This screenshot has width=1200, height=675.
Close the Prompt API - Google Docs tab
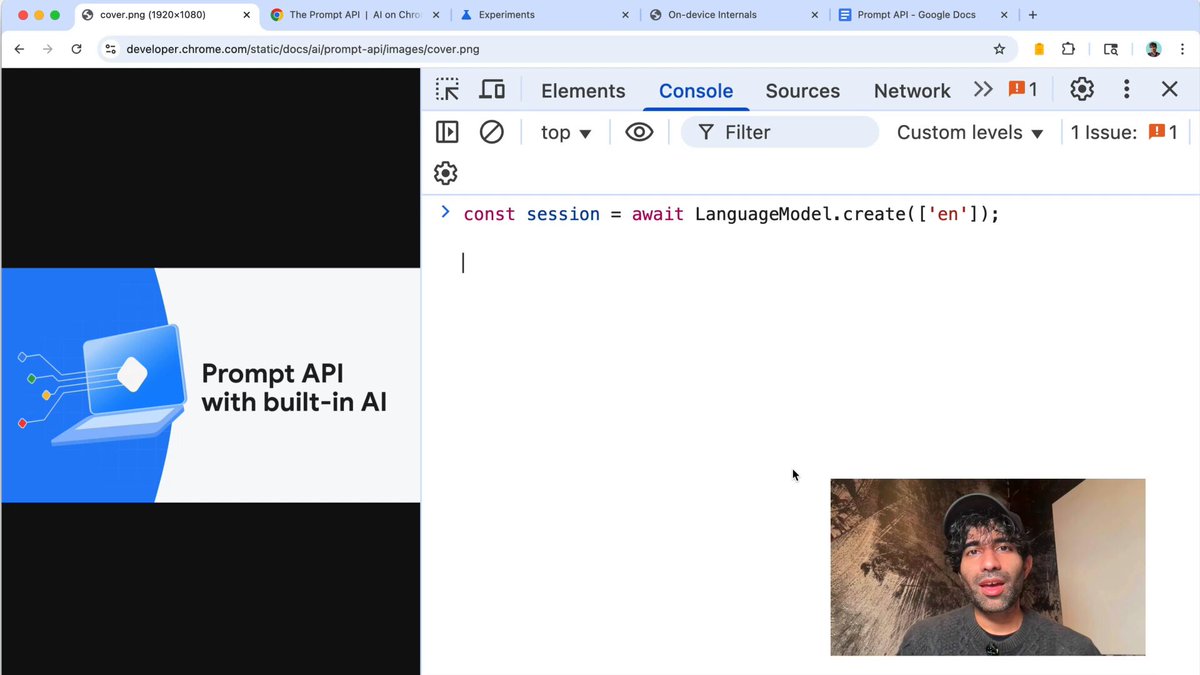coord(1004,15)
